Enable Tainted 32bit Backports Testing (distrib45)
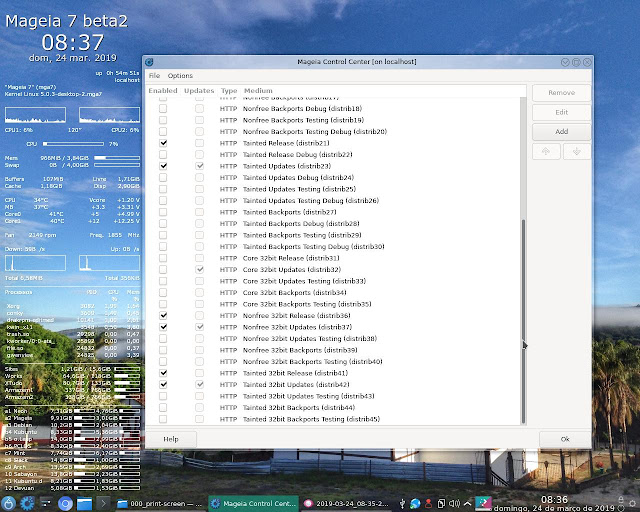This screenshot has height=512, width=640. [163, 419]
